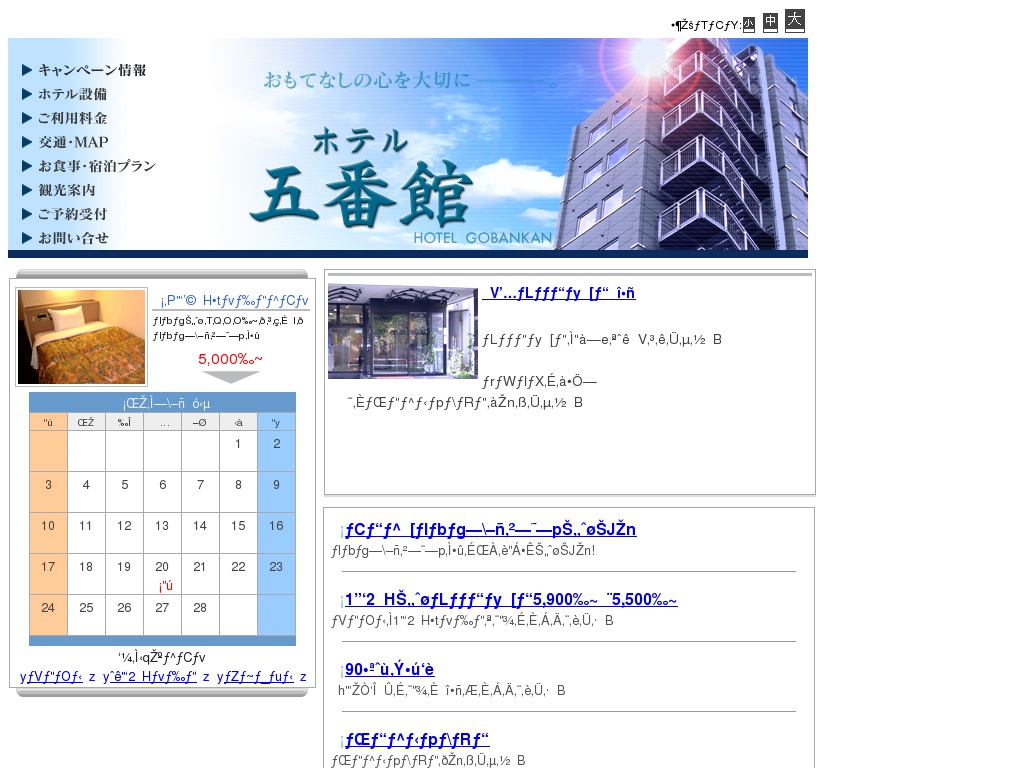Open the ご利用料金 menu item
The image size is (1024, 768).
[x=65, y=118]
